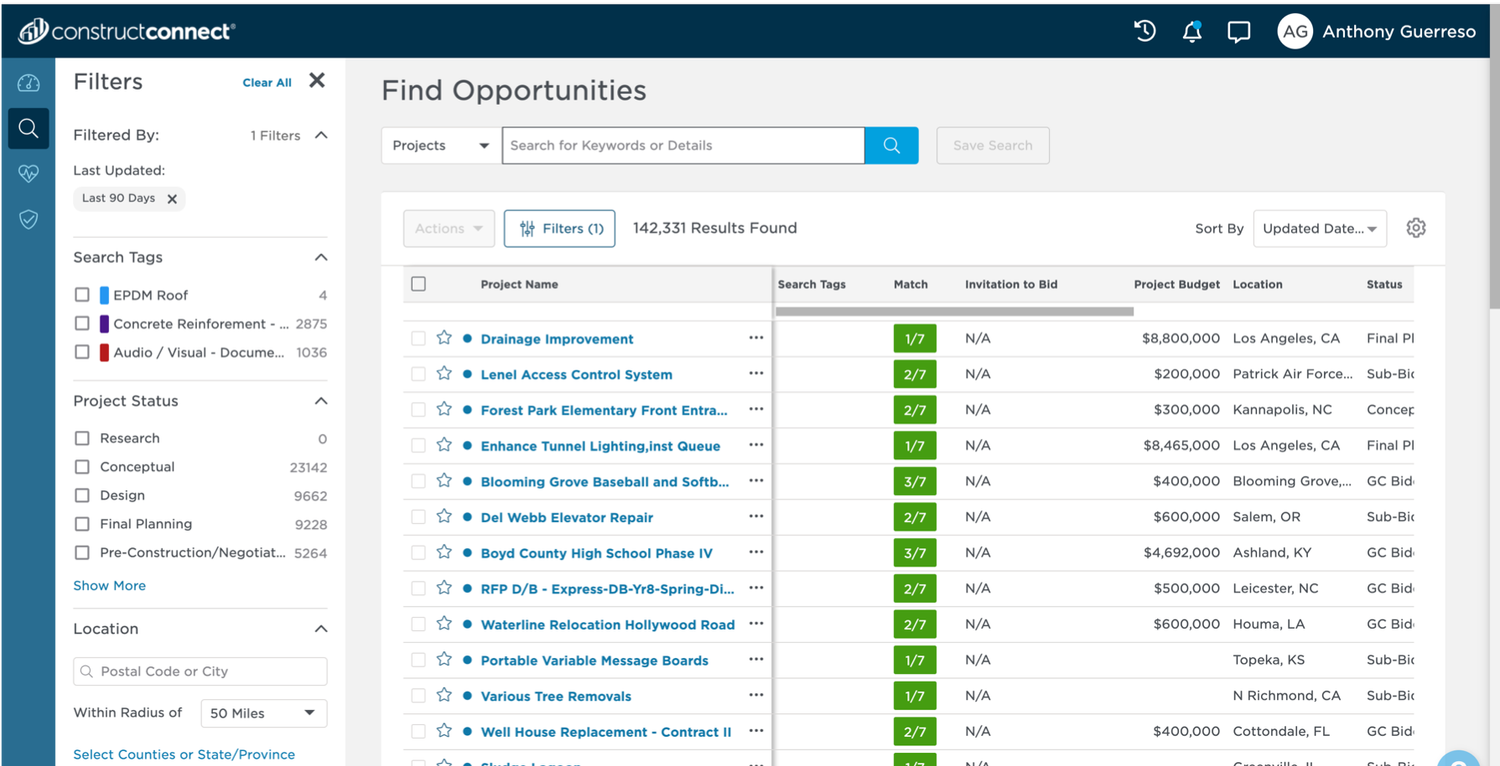Click the Search Tags column header
The width and height of the screenshot is (1500, 766).
(x=811, y=284)
